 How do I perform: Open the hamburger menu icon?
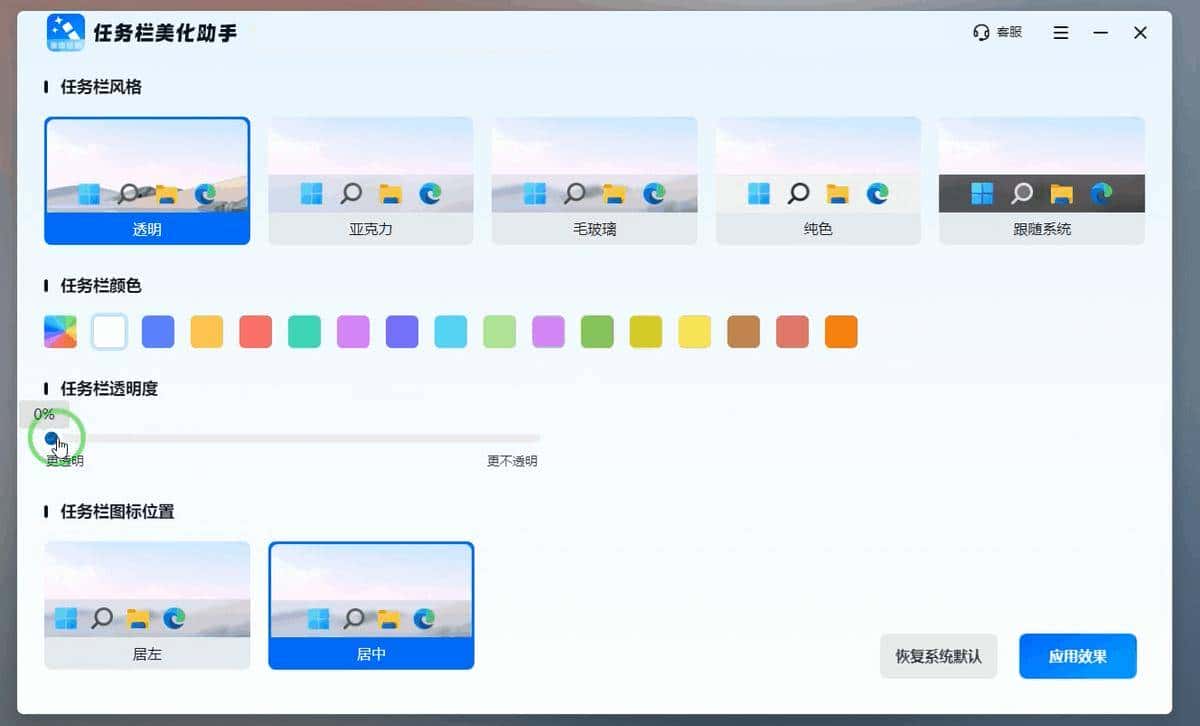(1060, 31)
